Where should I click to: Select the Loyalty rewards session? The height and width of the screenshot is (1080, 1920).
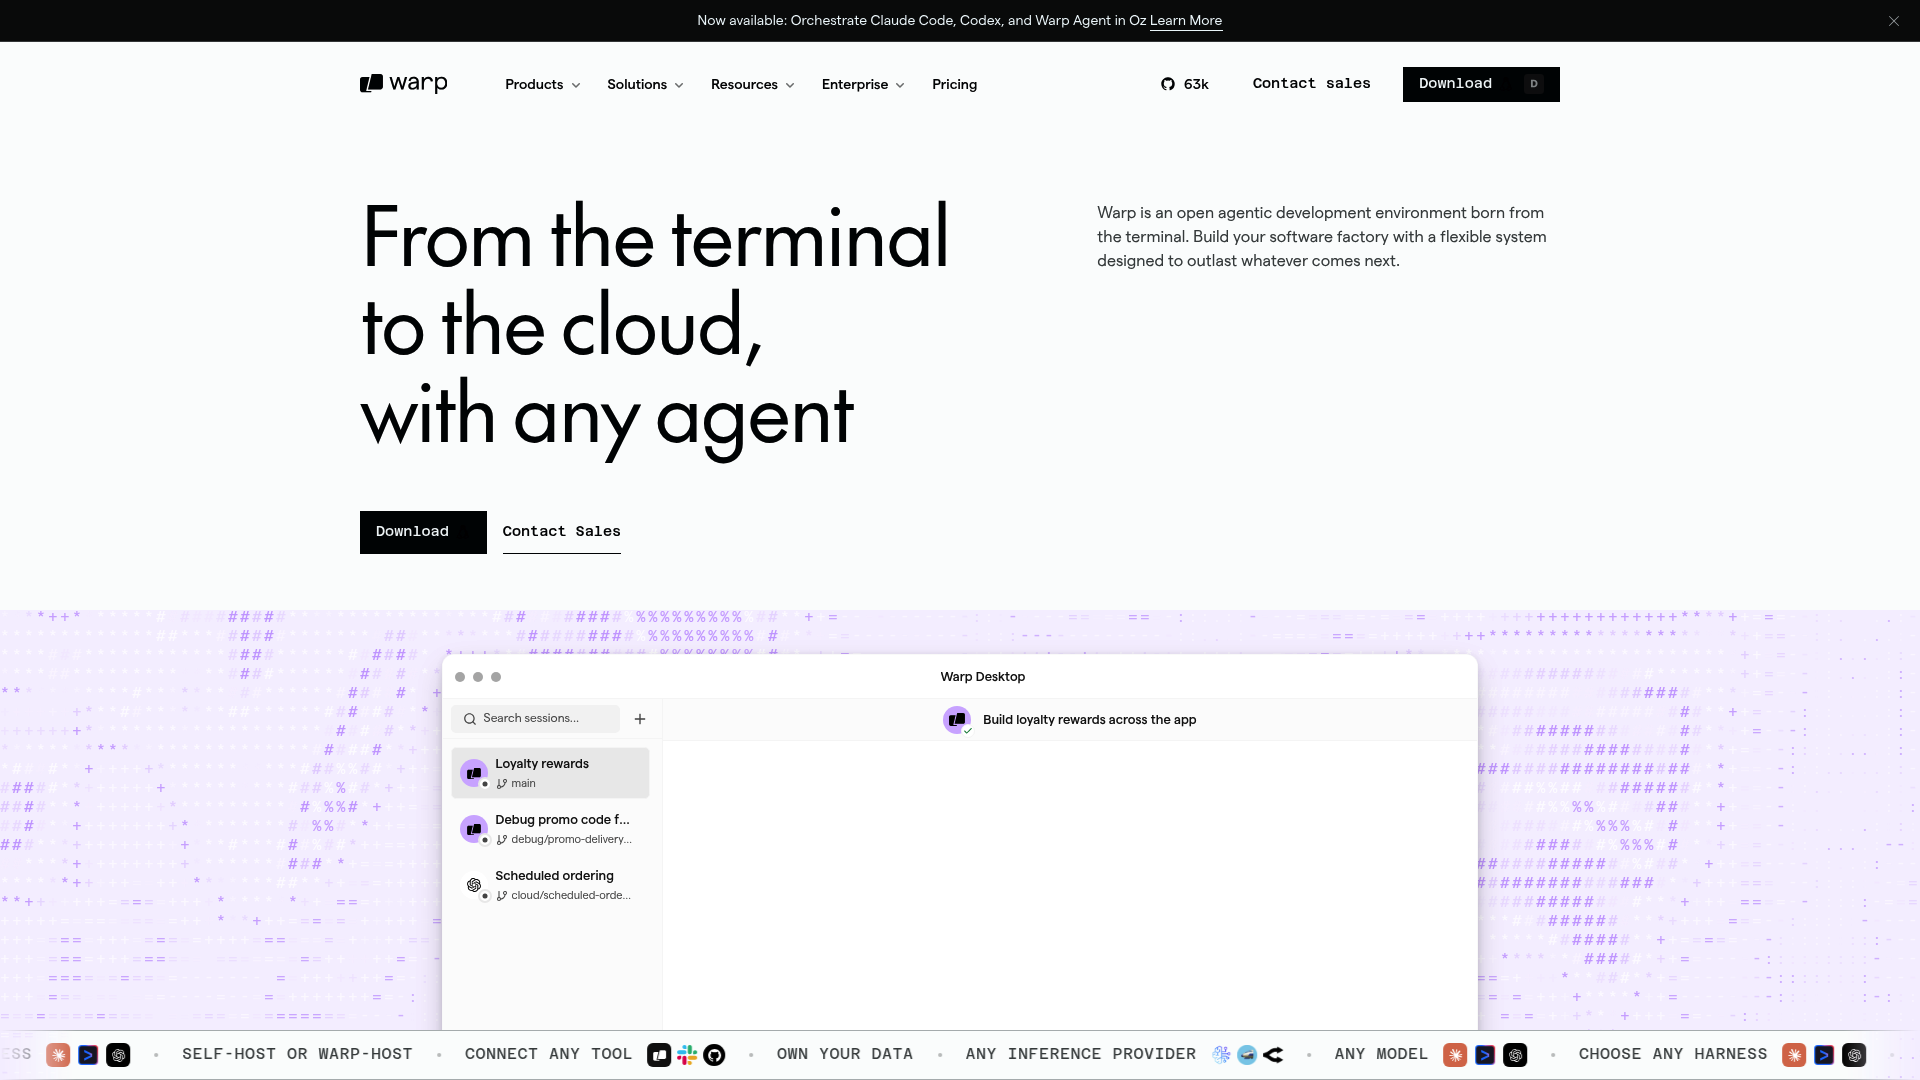point(550,773)
